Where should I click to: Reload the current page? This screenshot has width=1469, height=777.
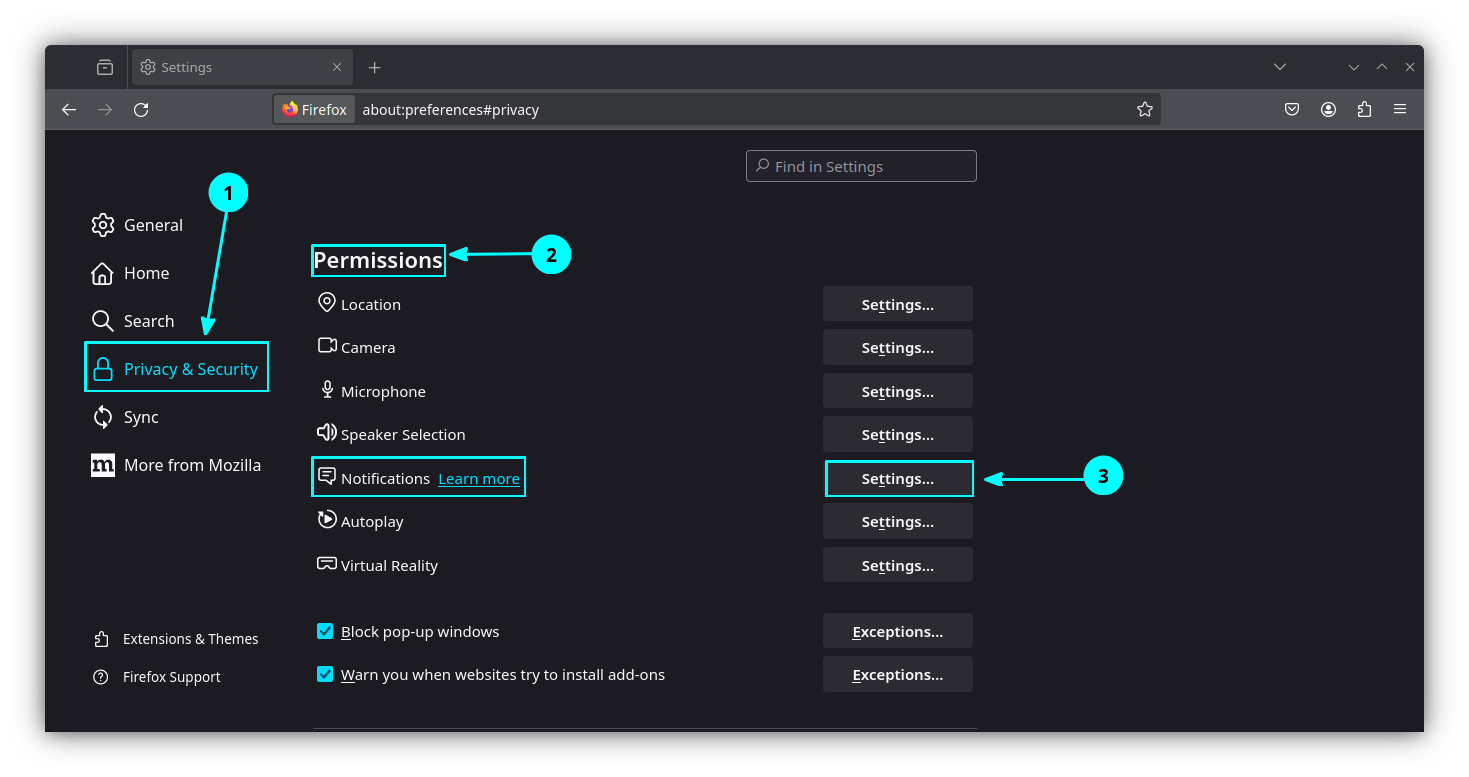(141, 110)
